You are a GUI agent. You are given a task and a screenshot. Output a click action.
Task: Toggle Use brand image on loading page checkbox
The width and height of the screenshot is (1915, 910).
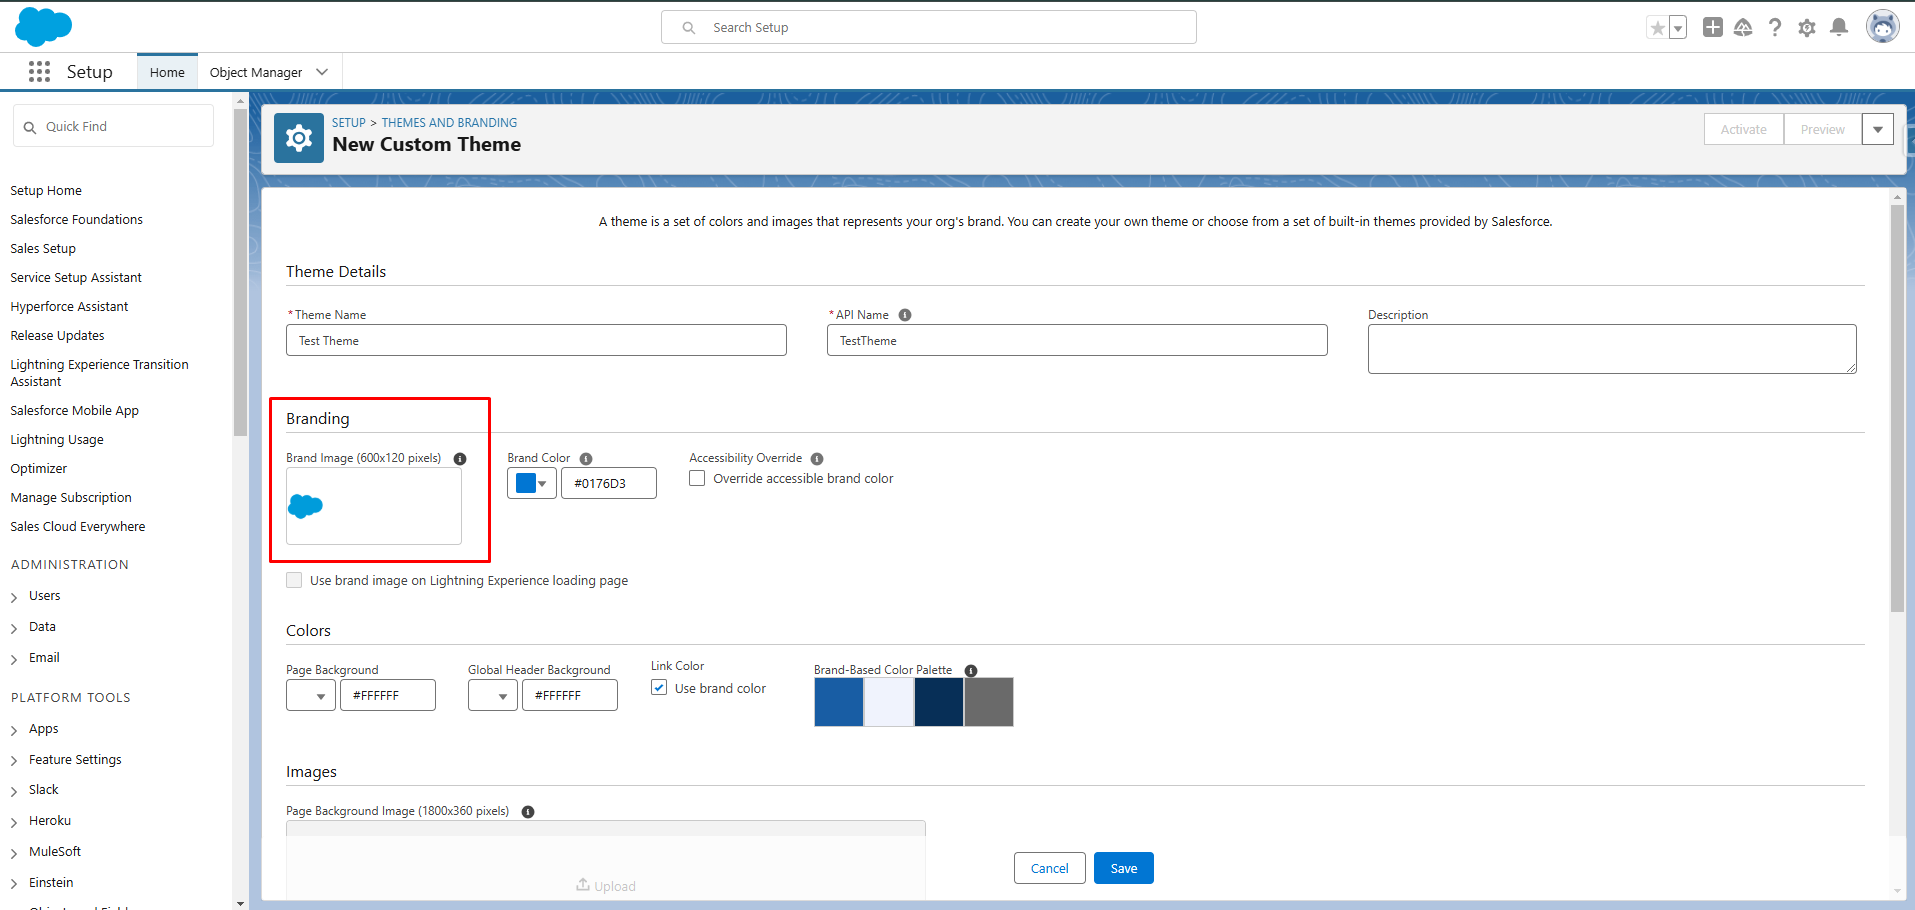pyautogui.click(x=294, y=580)
